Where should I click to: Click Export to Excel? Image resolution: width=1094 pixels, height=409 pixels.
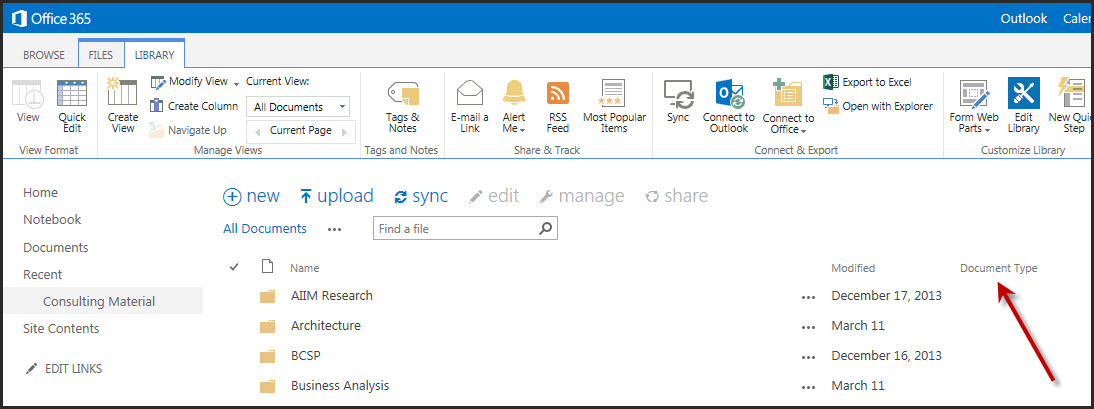pyautogui.click(x=867, y=82)
